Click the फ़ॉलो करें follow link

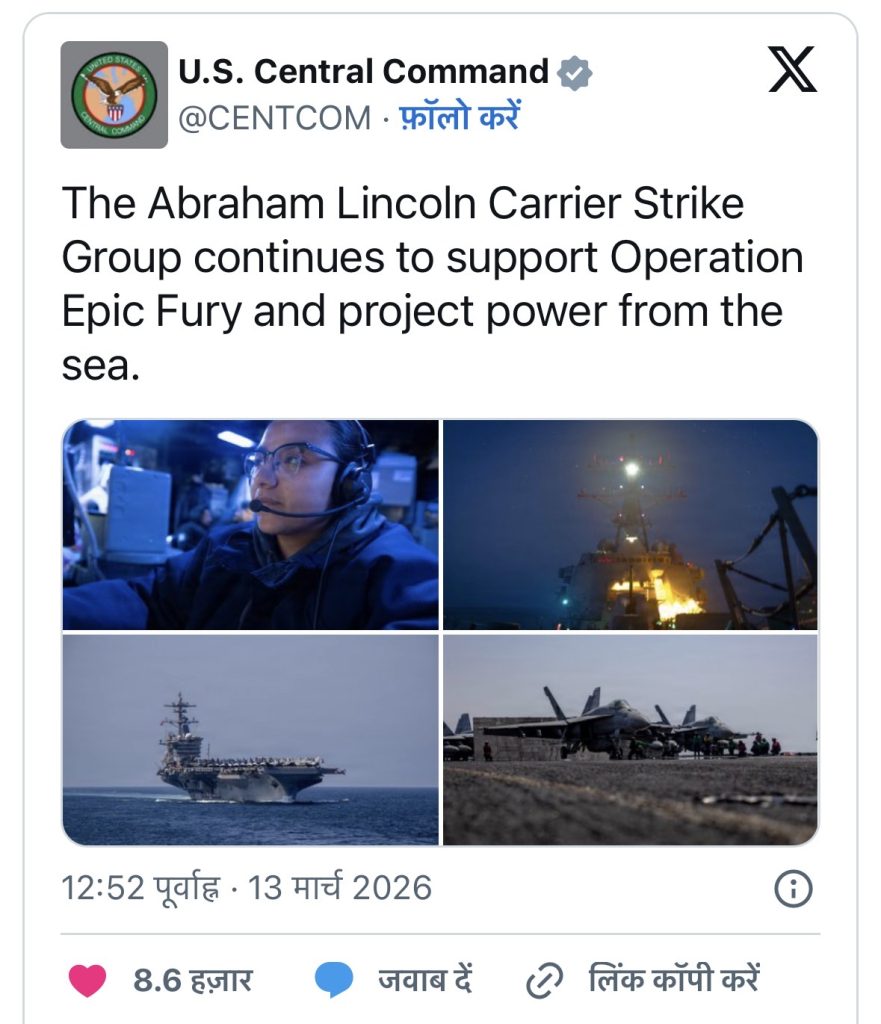tap(459, 118)
